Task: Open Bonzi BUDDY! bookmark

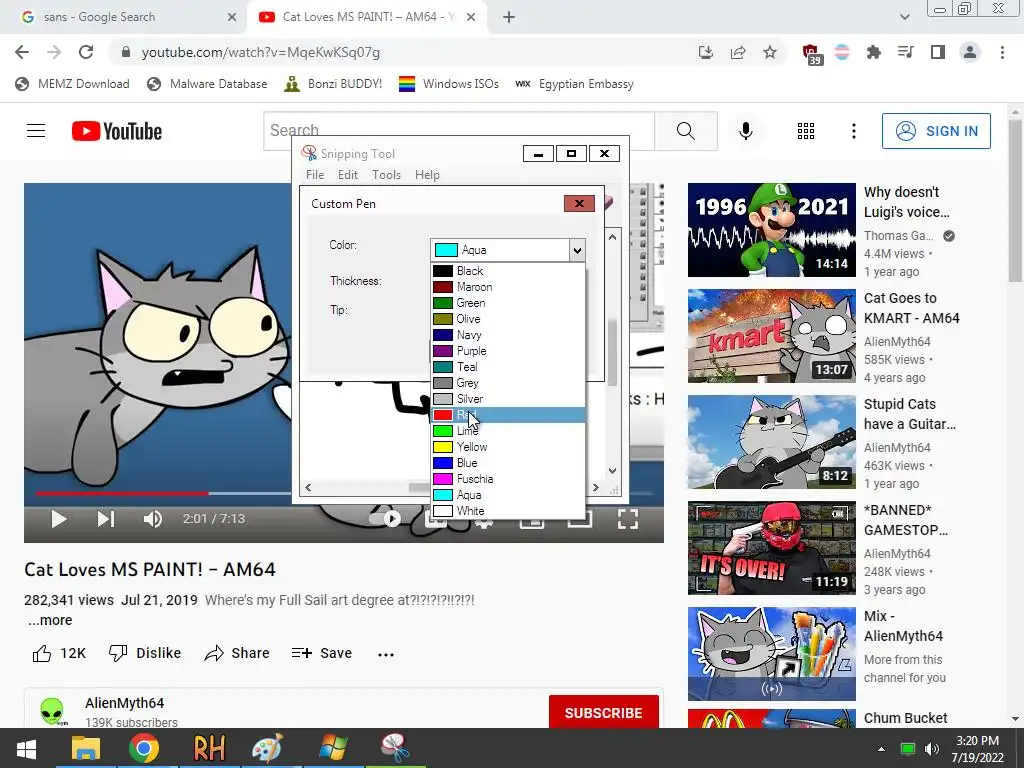Action: 333,84
